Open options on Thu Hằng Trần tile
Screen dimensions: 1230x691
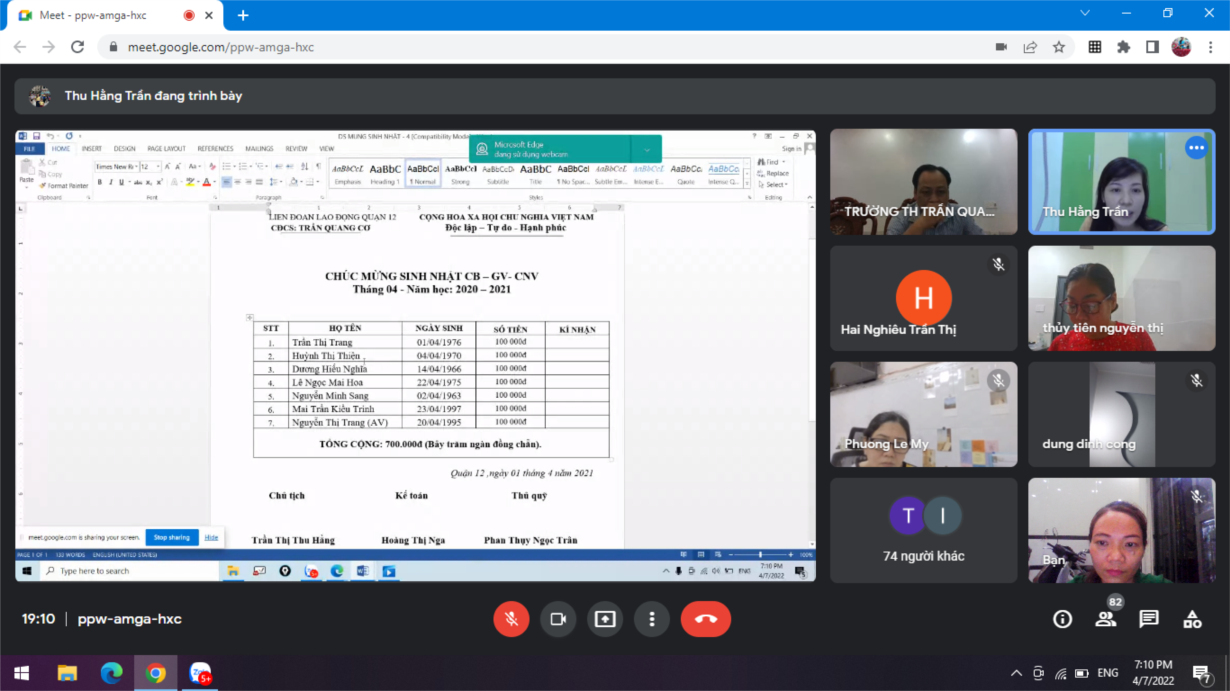(x=1196, y=148)
